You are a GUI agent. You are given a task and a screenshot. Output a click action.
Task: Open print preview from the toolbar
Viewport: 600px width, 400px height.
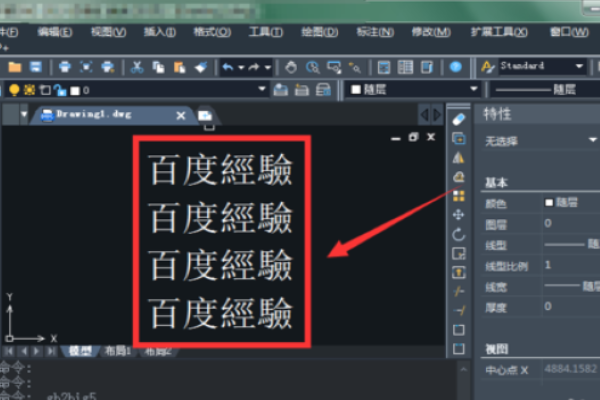coord(86,67)
